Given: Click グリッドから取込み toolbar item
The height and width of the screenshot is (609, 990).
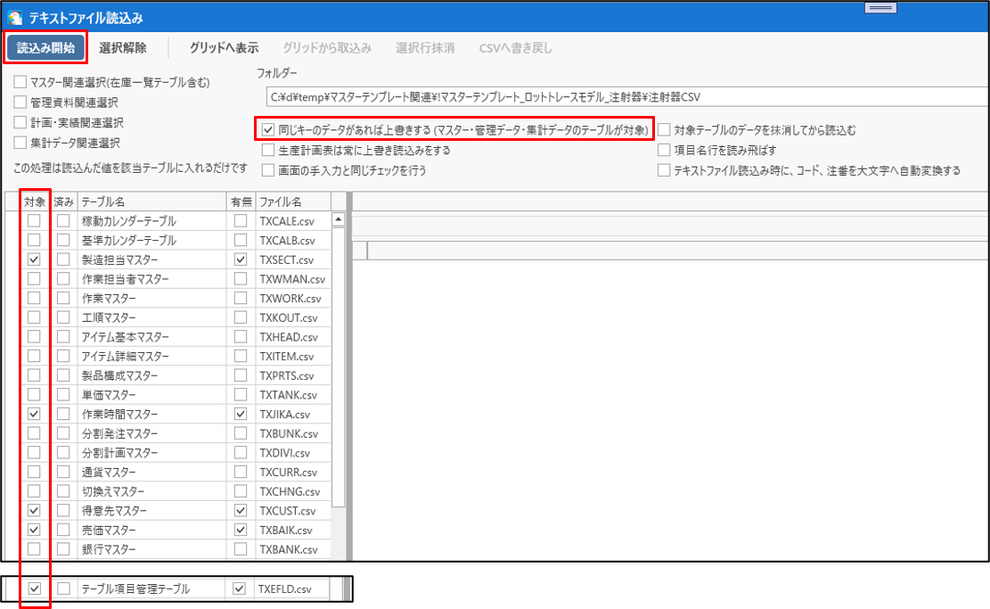Looking at the screenshot, I should pos(326,48).
